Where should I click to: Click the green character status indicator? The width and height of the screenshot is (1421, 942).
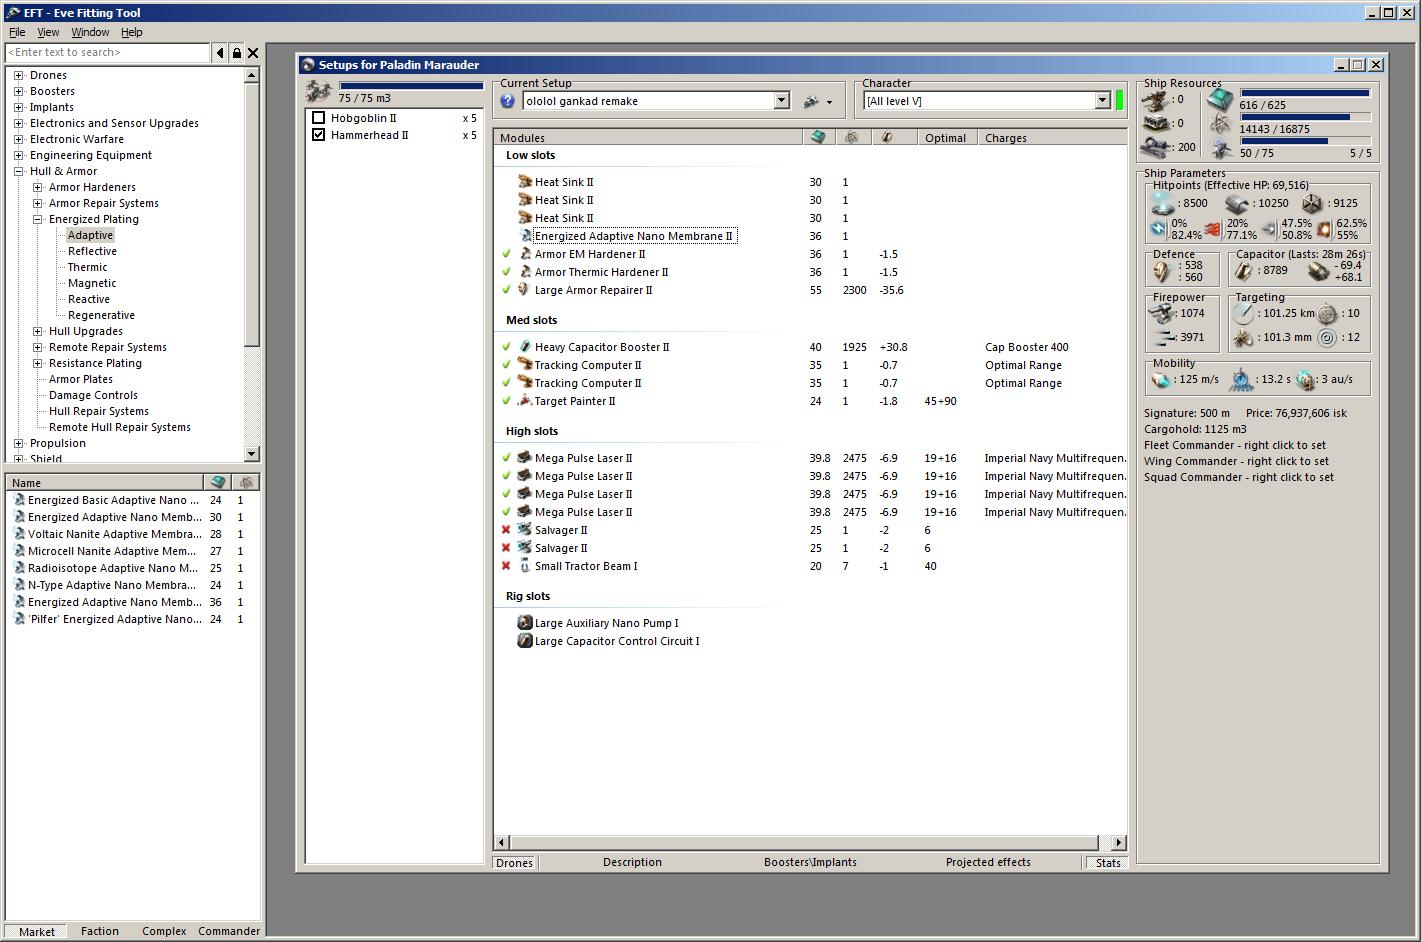pos(1120,100)
